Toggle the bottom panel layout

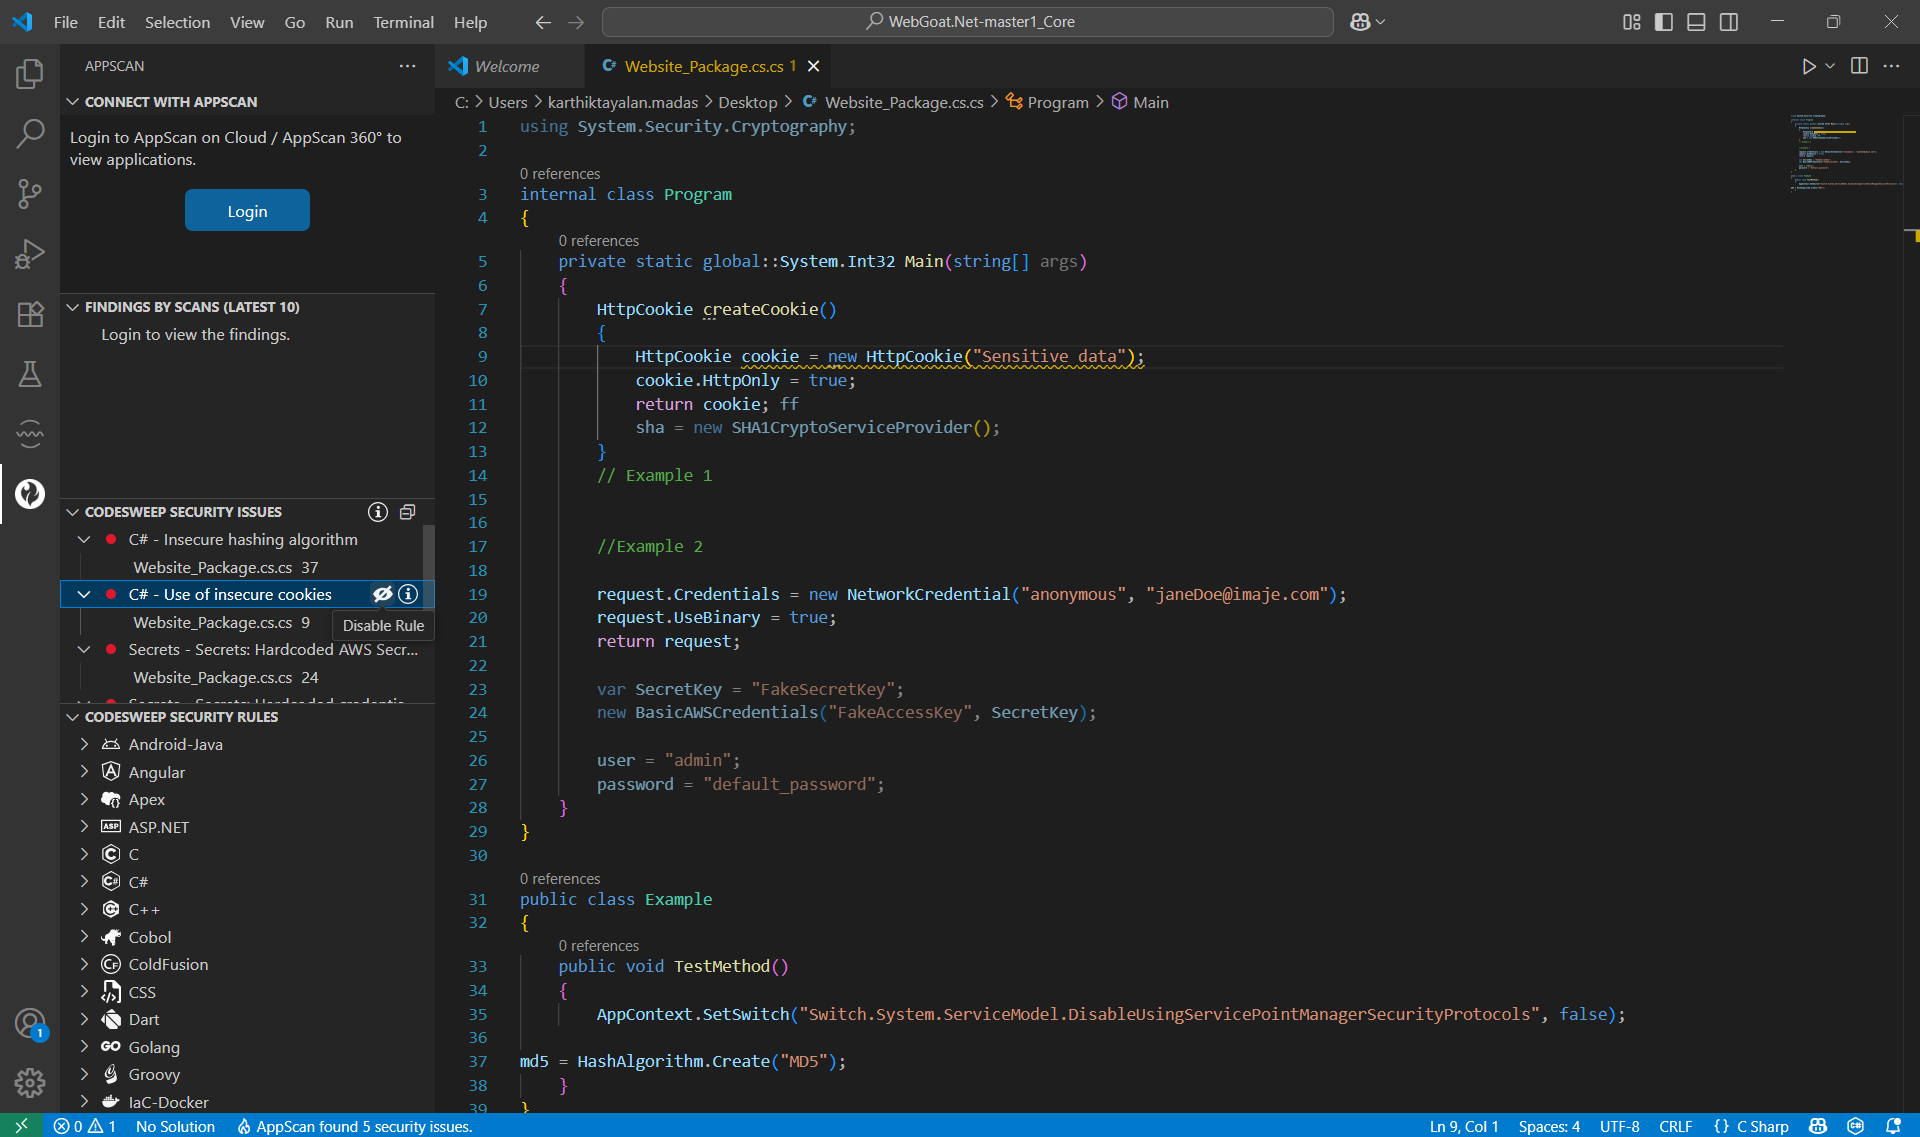pyautogui.click(x=1696, y=22)
